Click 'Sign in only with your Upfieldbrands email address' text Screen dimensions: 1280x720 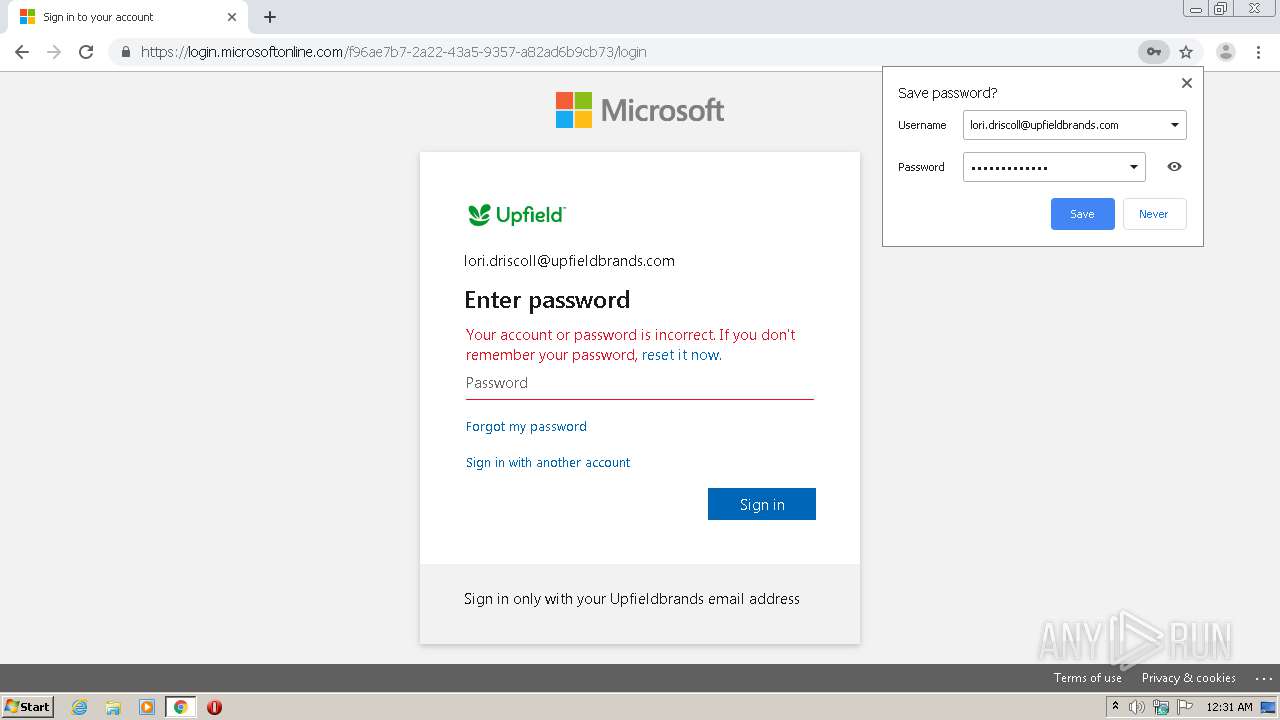pyautogui.click(x=632, y=599)
